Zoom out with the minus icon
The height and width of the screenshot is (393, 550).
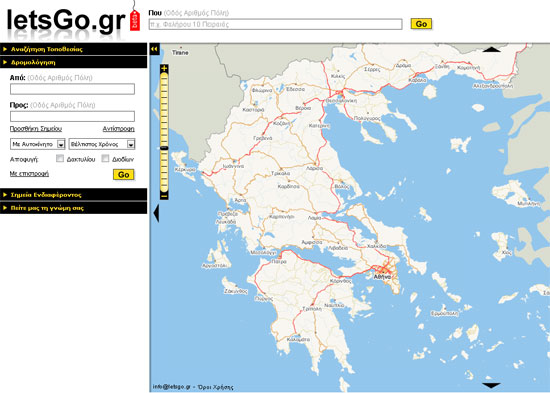[164, 196]
